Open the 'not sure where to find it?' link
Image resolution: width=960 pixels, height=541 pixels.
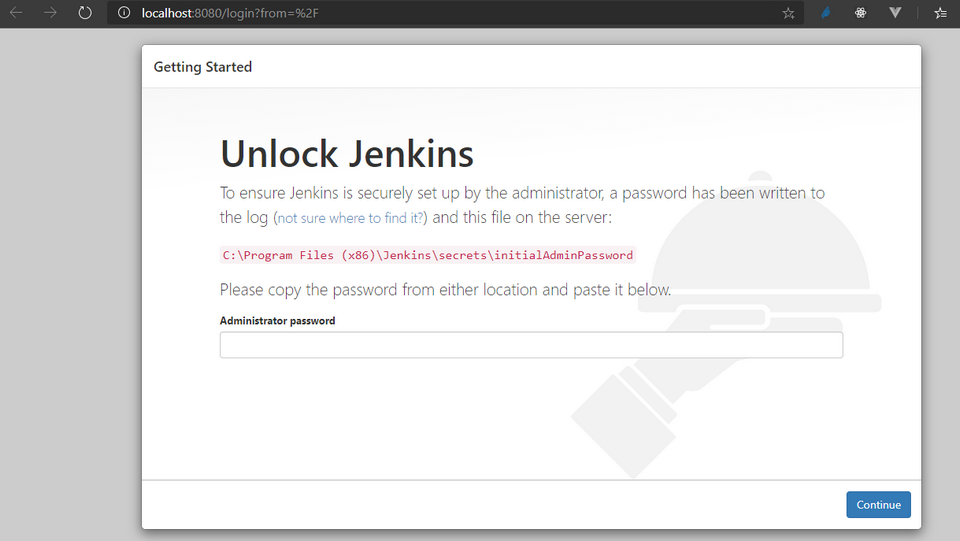coord(350,218)
